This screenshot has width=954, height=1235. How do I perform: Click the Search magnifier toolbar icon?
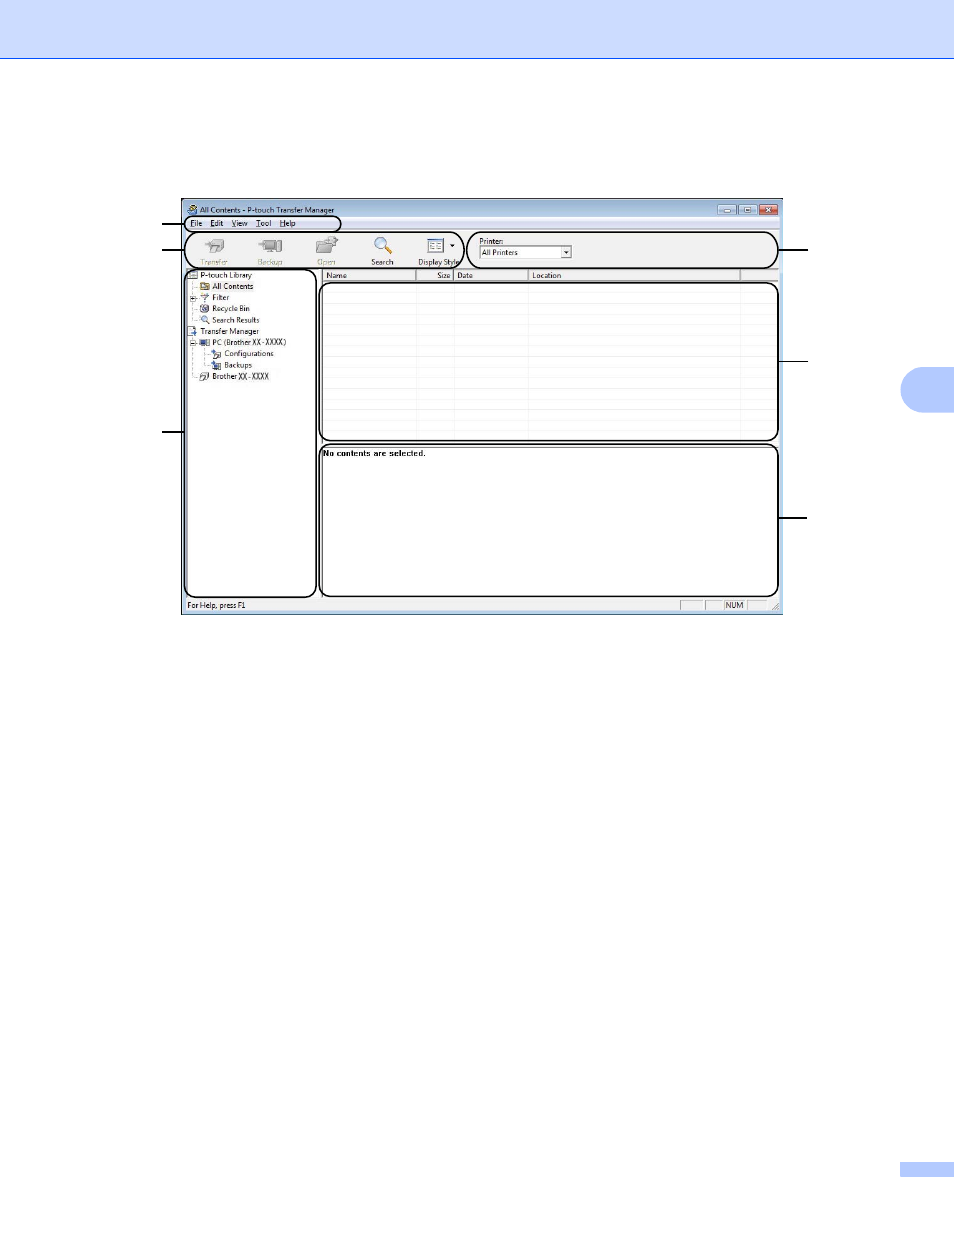coord(382,246)
